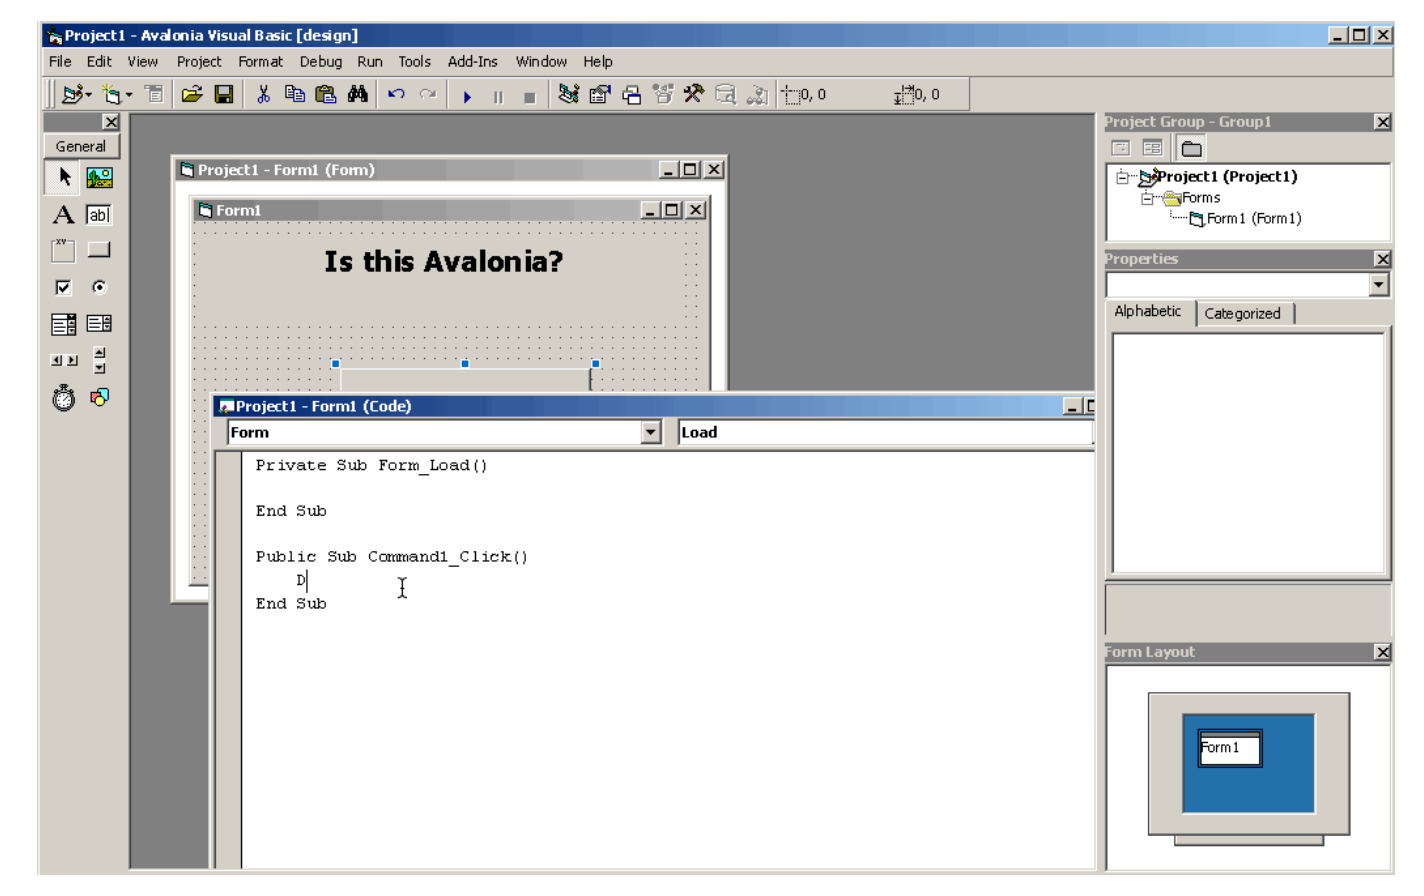Open the Add-Ins menu
The width and height of the screenshot is (1424, 896).
[x=472, y=62]
